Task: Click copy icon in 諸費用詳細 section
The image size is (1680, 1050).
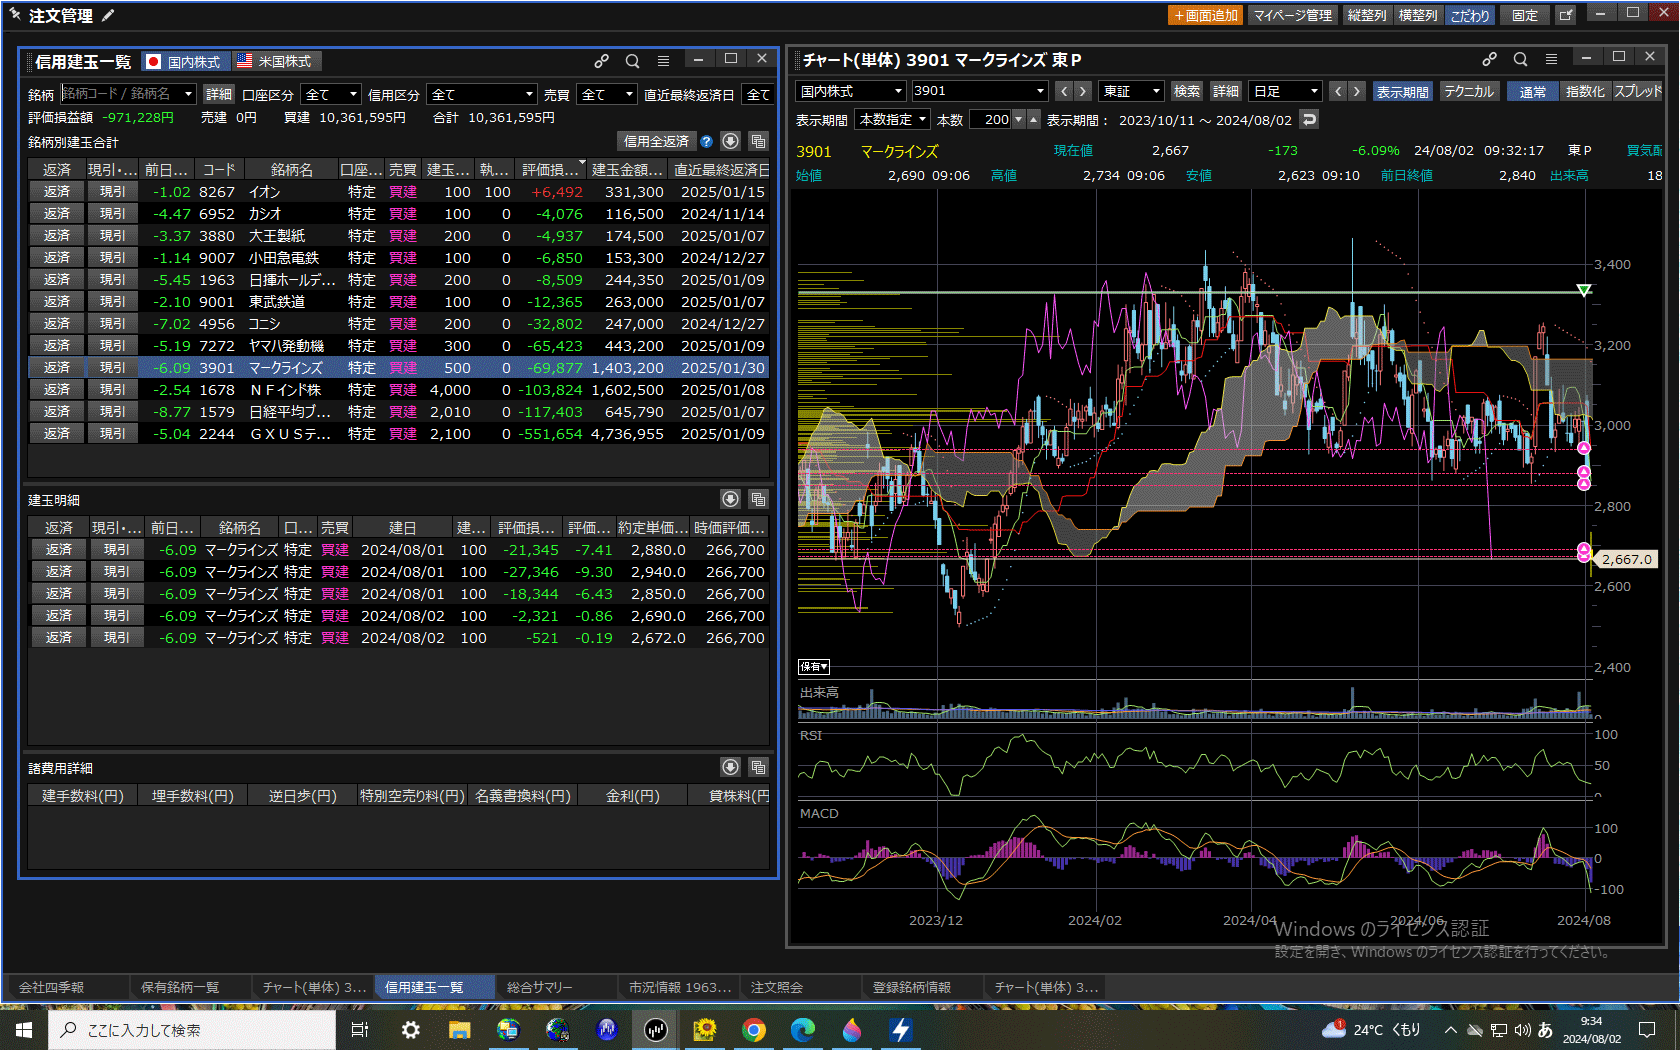Action: point(758,767)
